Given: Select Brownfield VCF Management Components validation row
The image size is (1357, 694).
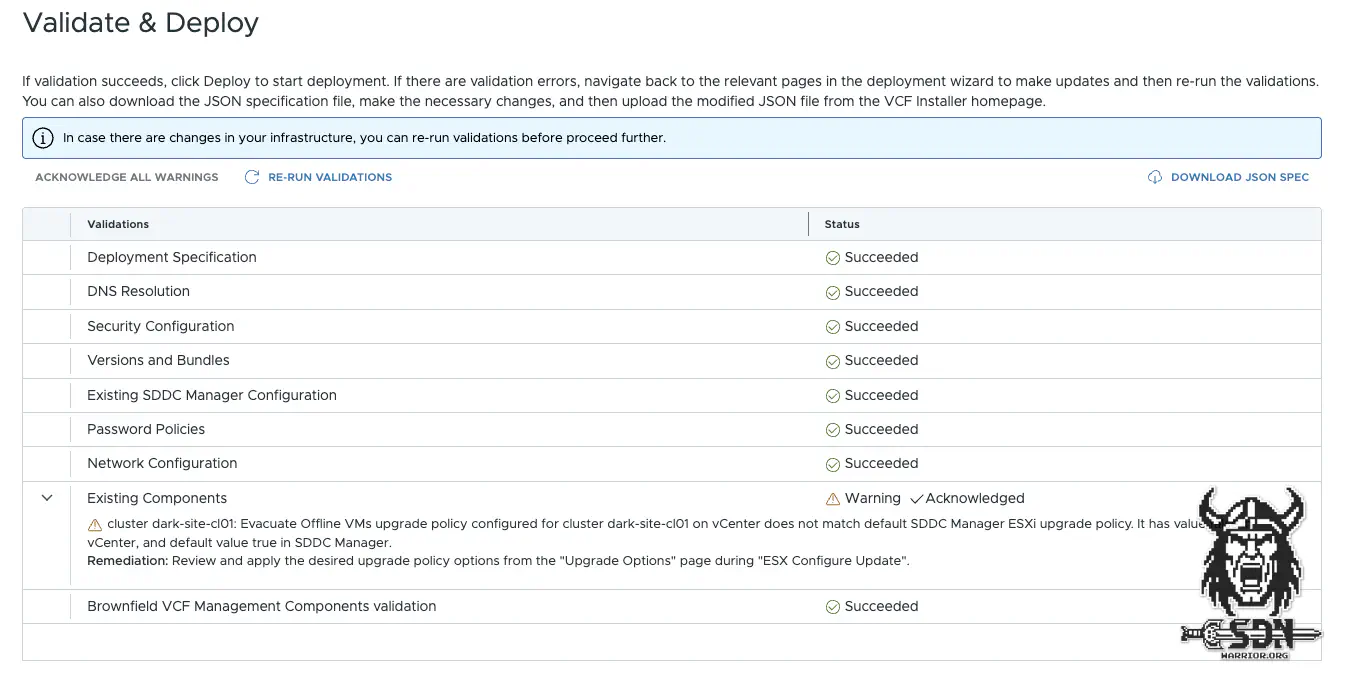Looking at the screenshot, I should point(261,606).
